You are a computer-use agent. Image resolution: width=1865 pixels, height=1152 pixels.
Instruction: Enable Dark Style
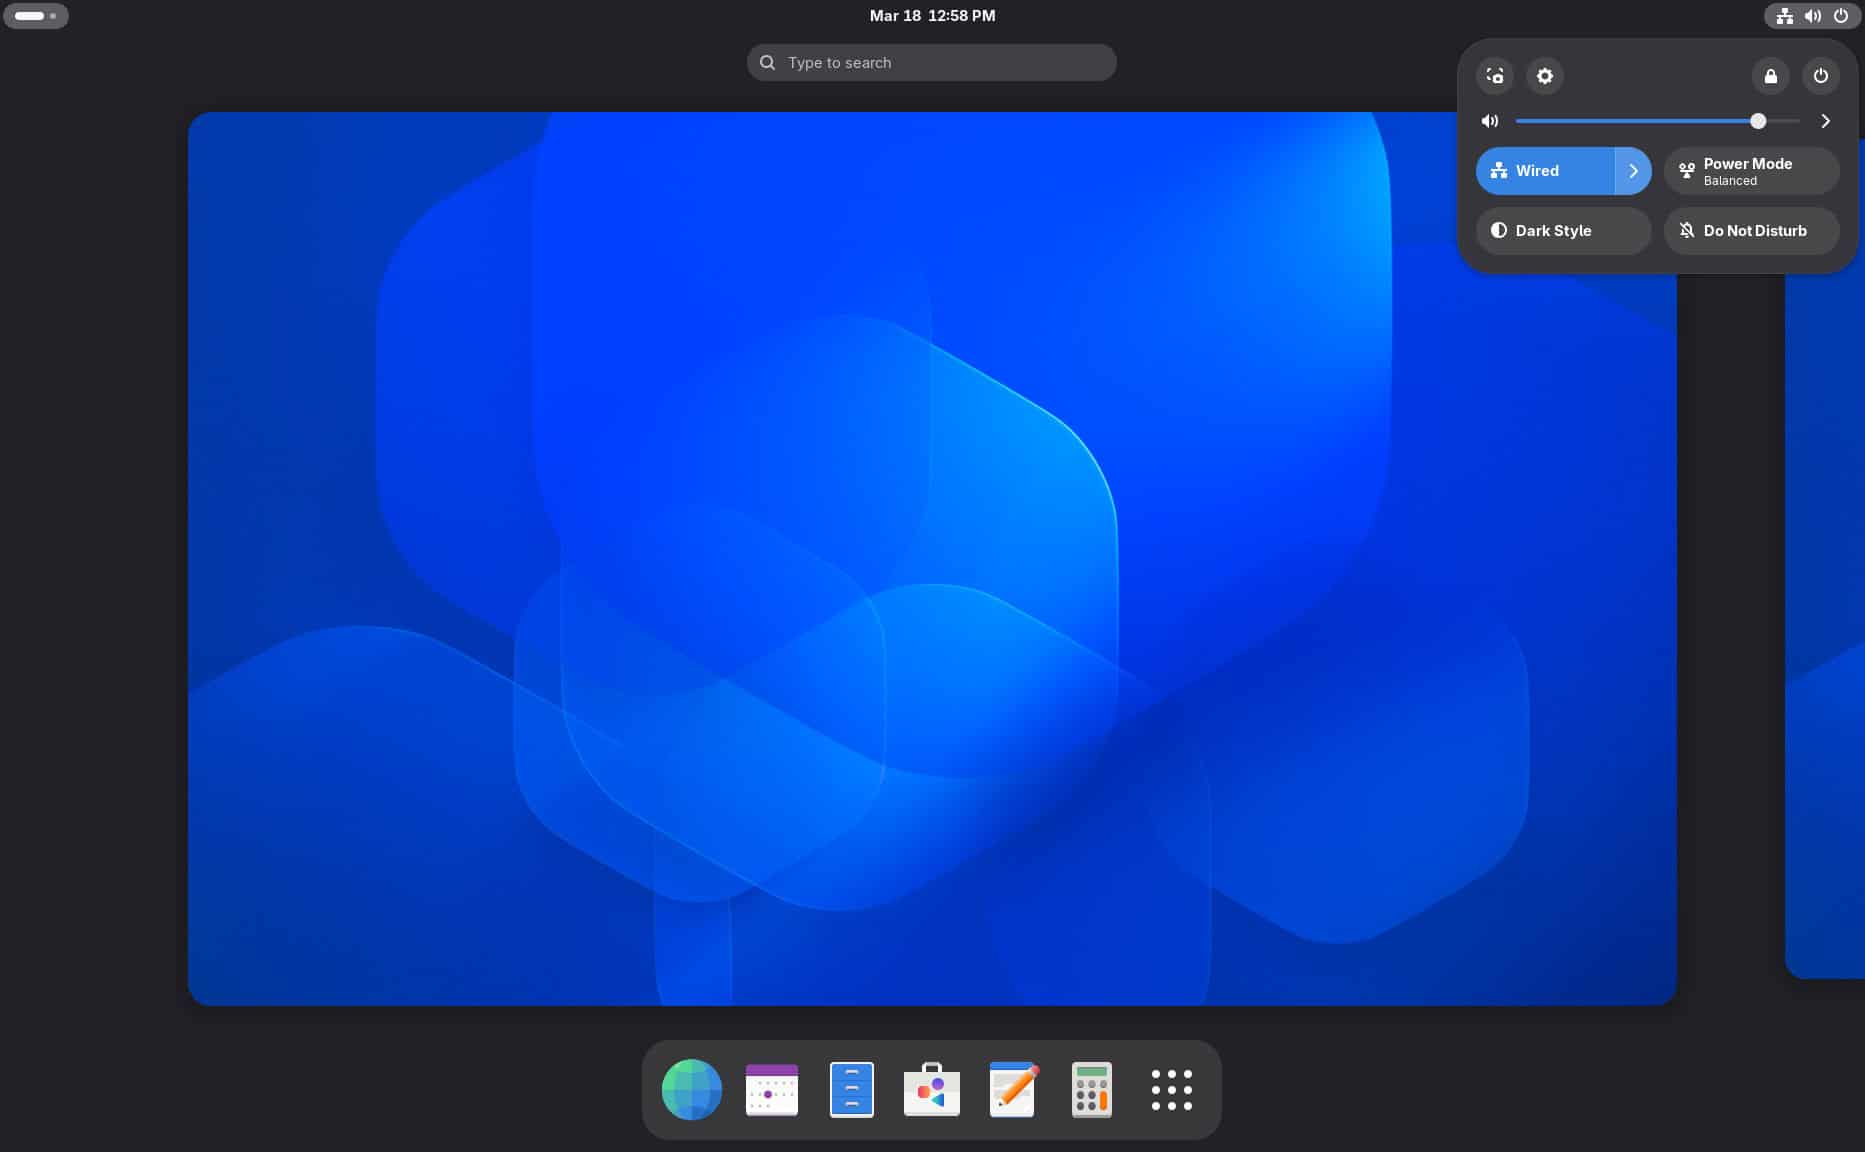pyautogui.click(x=1563, y=231)
